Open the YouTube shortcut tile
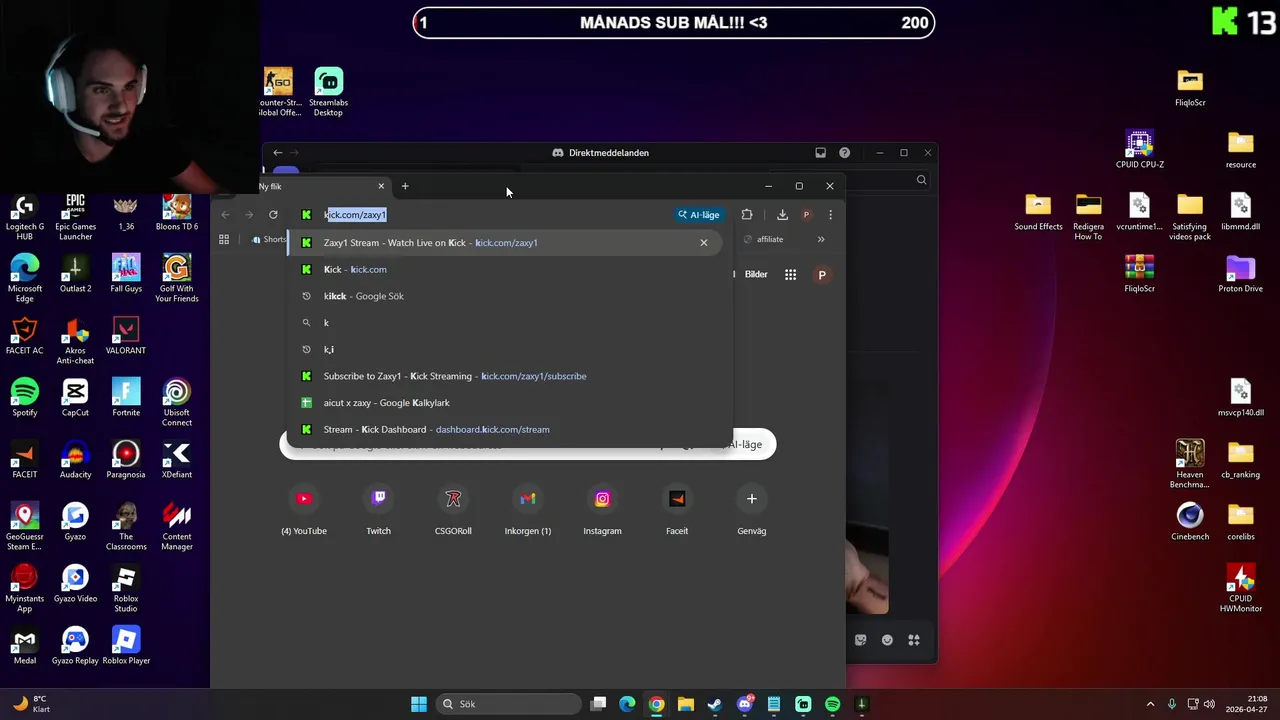This screenshot has width=1280, height=720. (x=304, y=509)
